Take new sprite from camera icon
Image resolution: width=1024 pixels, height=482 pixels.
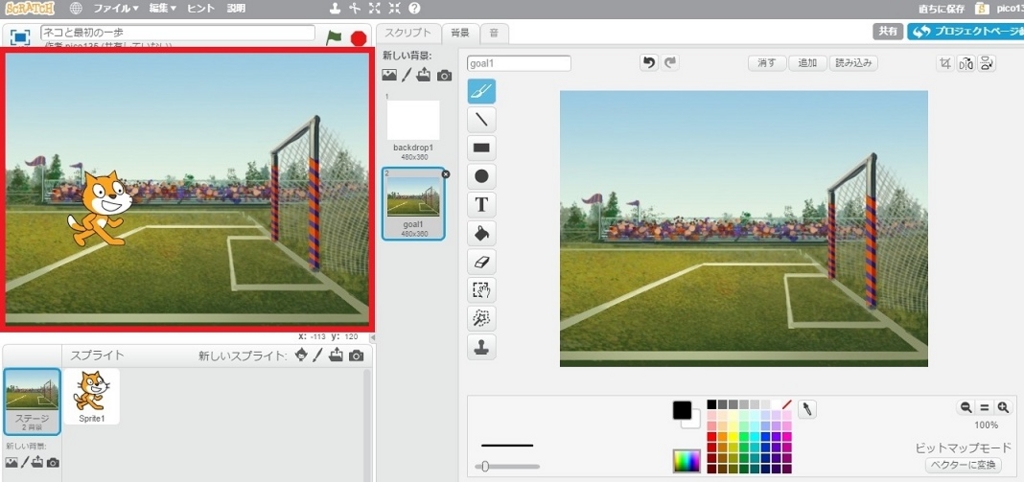356,355
